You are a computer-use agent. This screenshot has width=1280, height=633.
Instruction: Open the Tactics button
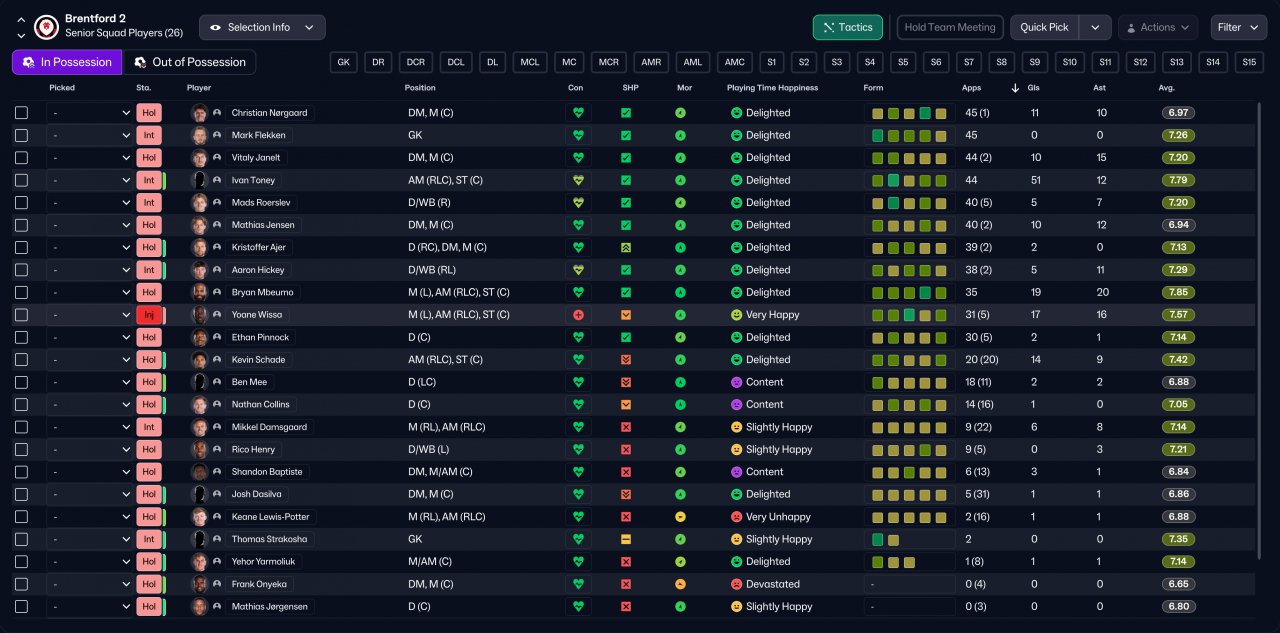pyautogui.click(x=847, y=27)
